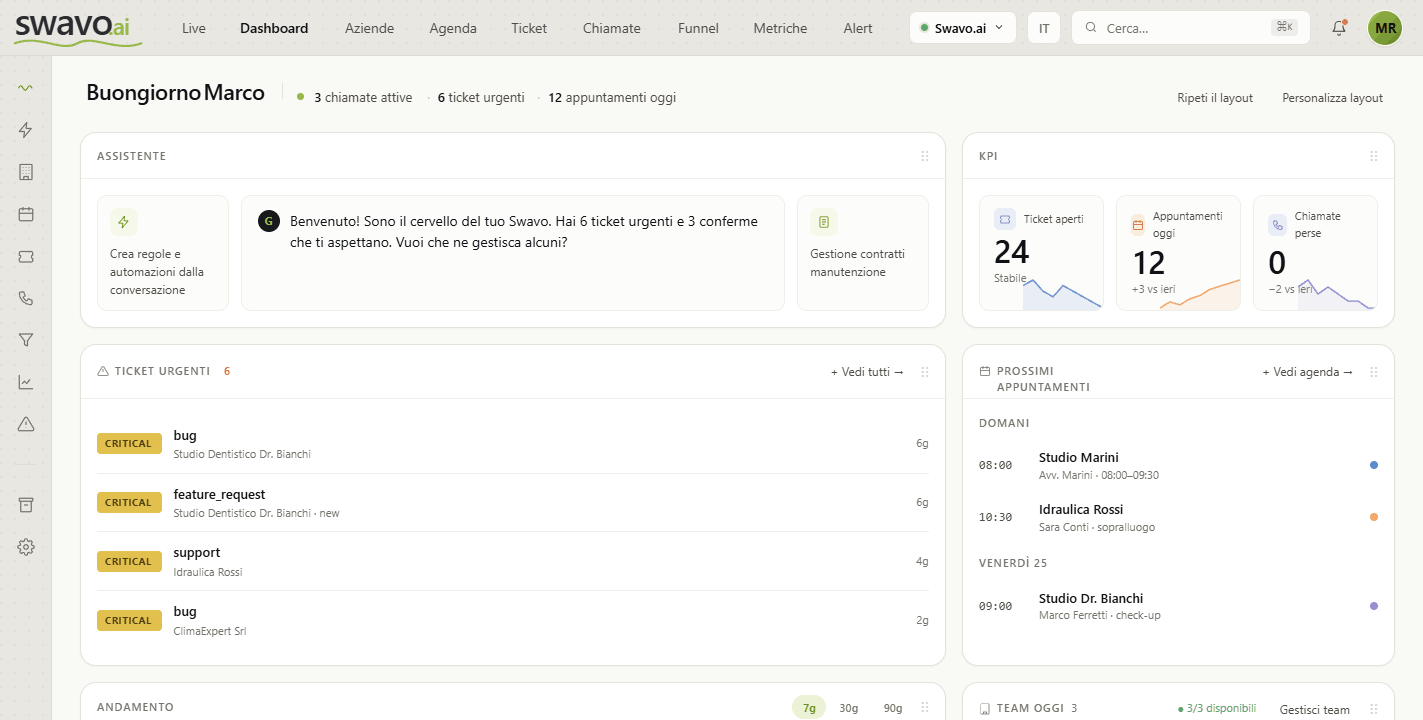Open the Vedi agenda link
The image size is (1423, 720).
click(x=1307, y=372)
